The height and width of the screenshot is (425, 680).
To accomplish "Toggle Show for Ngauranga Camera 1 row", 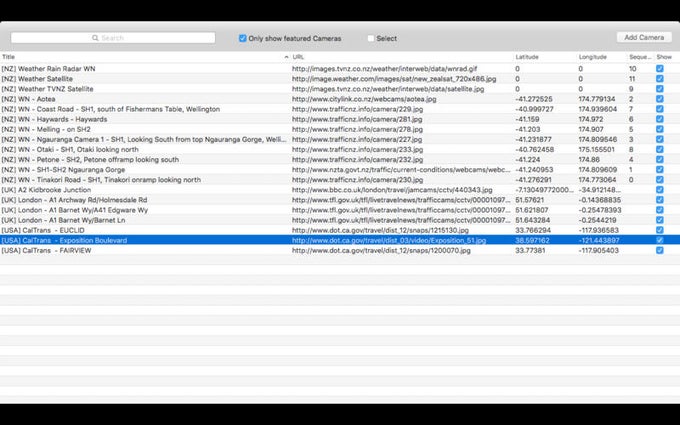I will pos(660,139).
